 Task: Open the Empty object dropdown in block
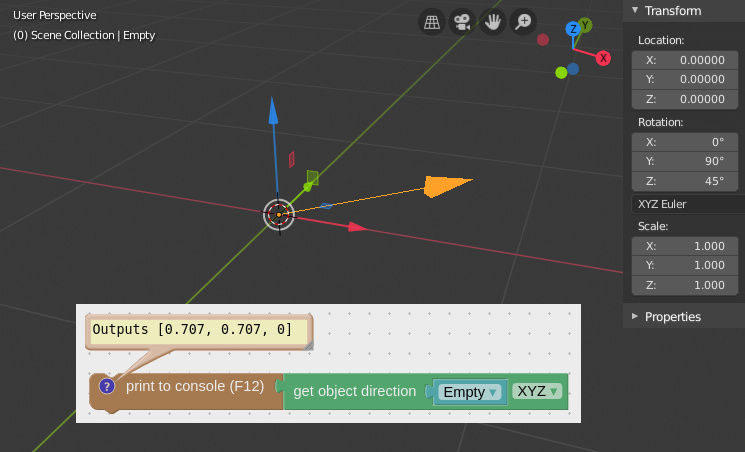coord(470,392)
